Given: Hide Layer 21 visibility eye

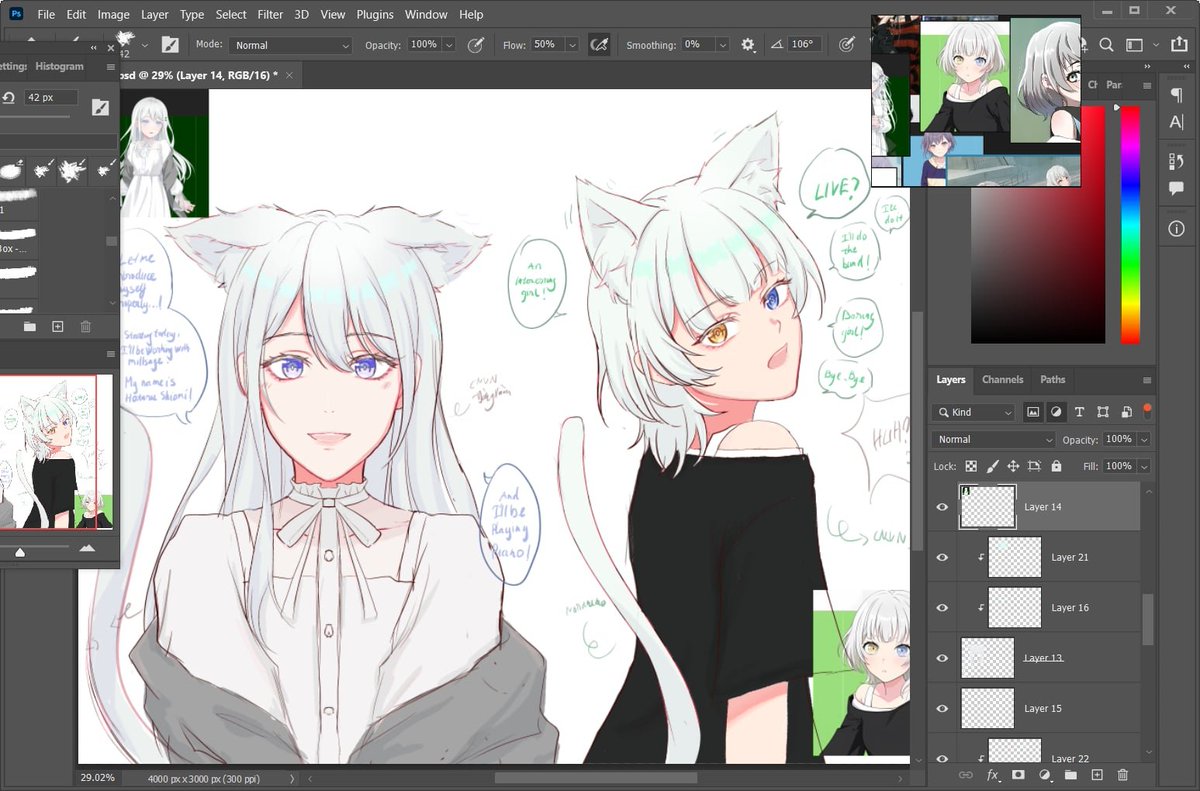Looking at the screenshot, I should tap(941, 557).
